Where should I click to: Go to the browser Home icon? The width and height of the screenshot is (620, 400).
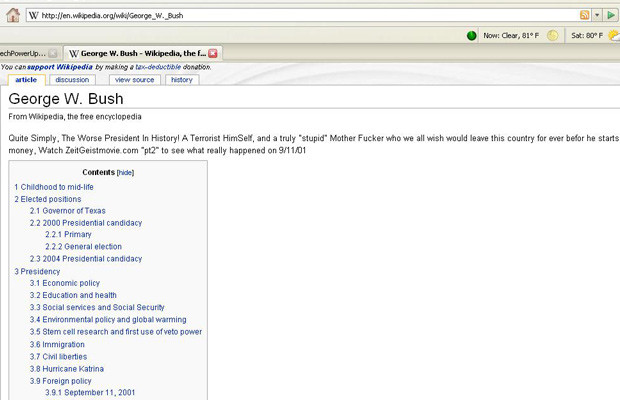pos(13,15)
